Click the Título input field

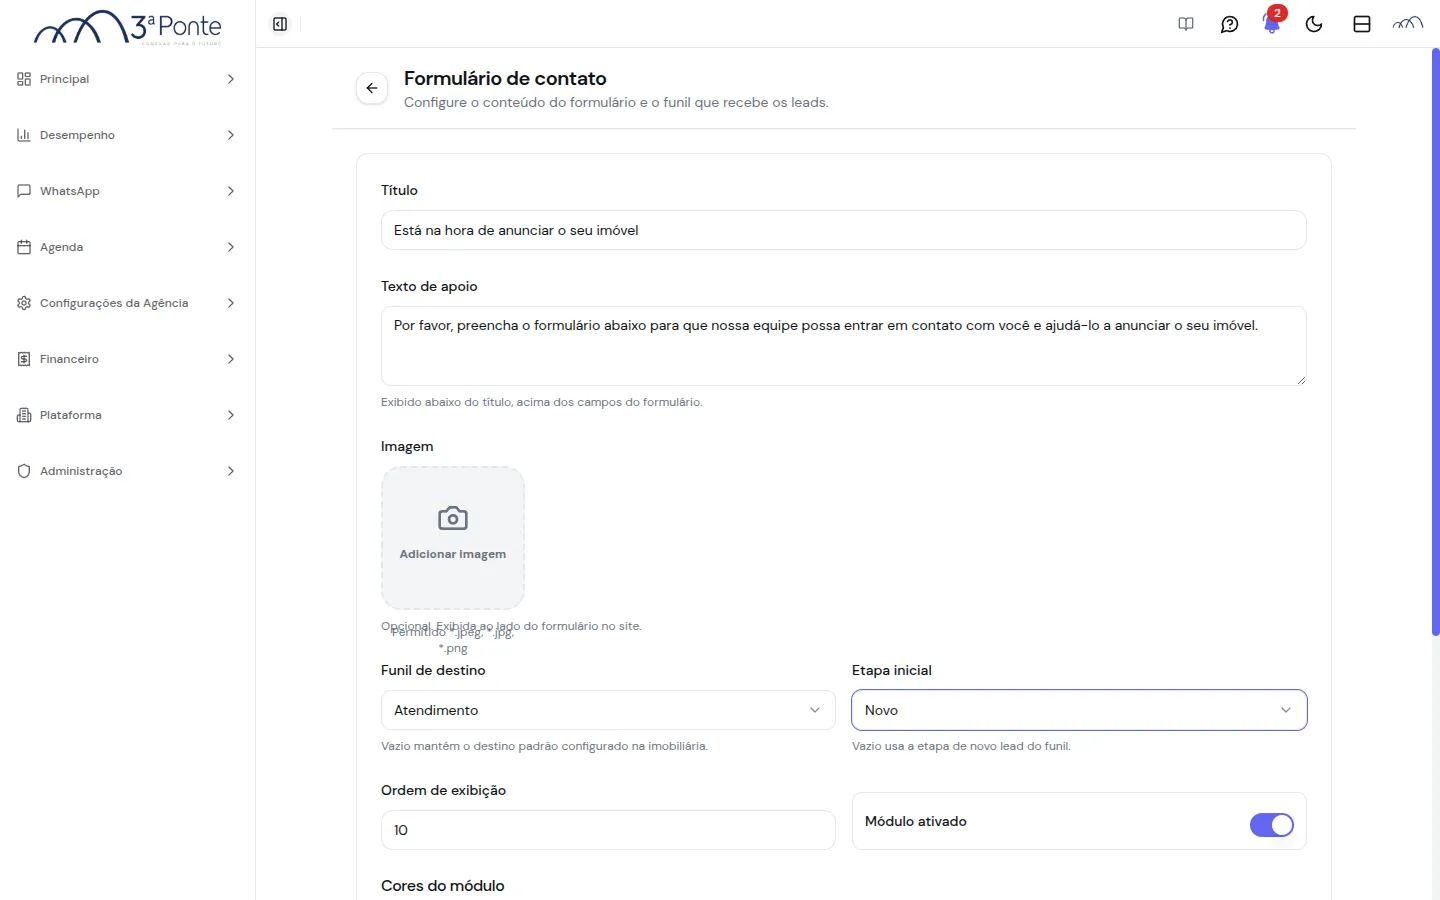coord(843,230)
